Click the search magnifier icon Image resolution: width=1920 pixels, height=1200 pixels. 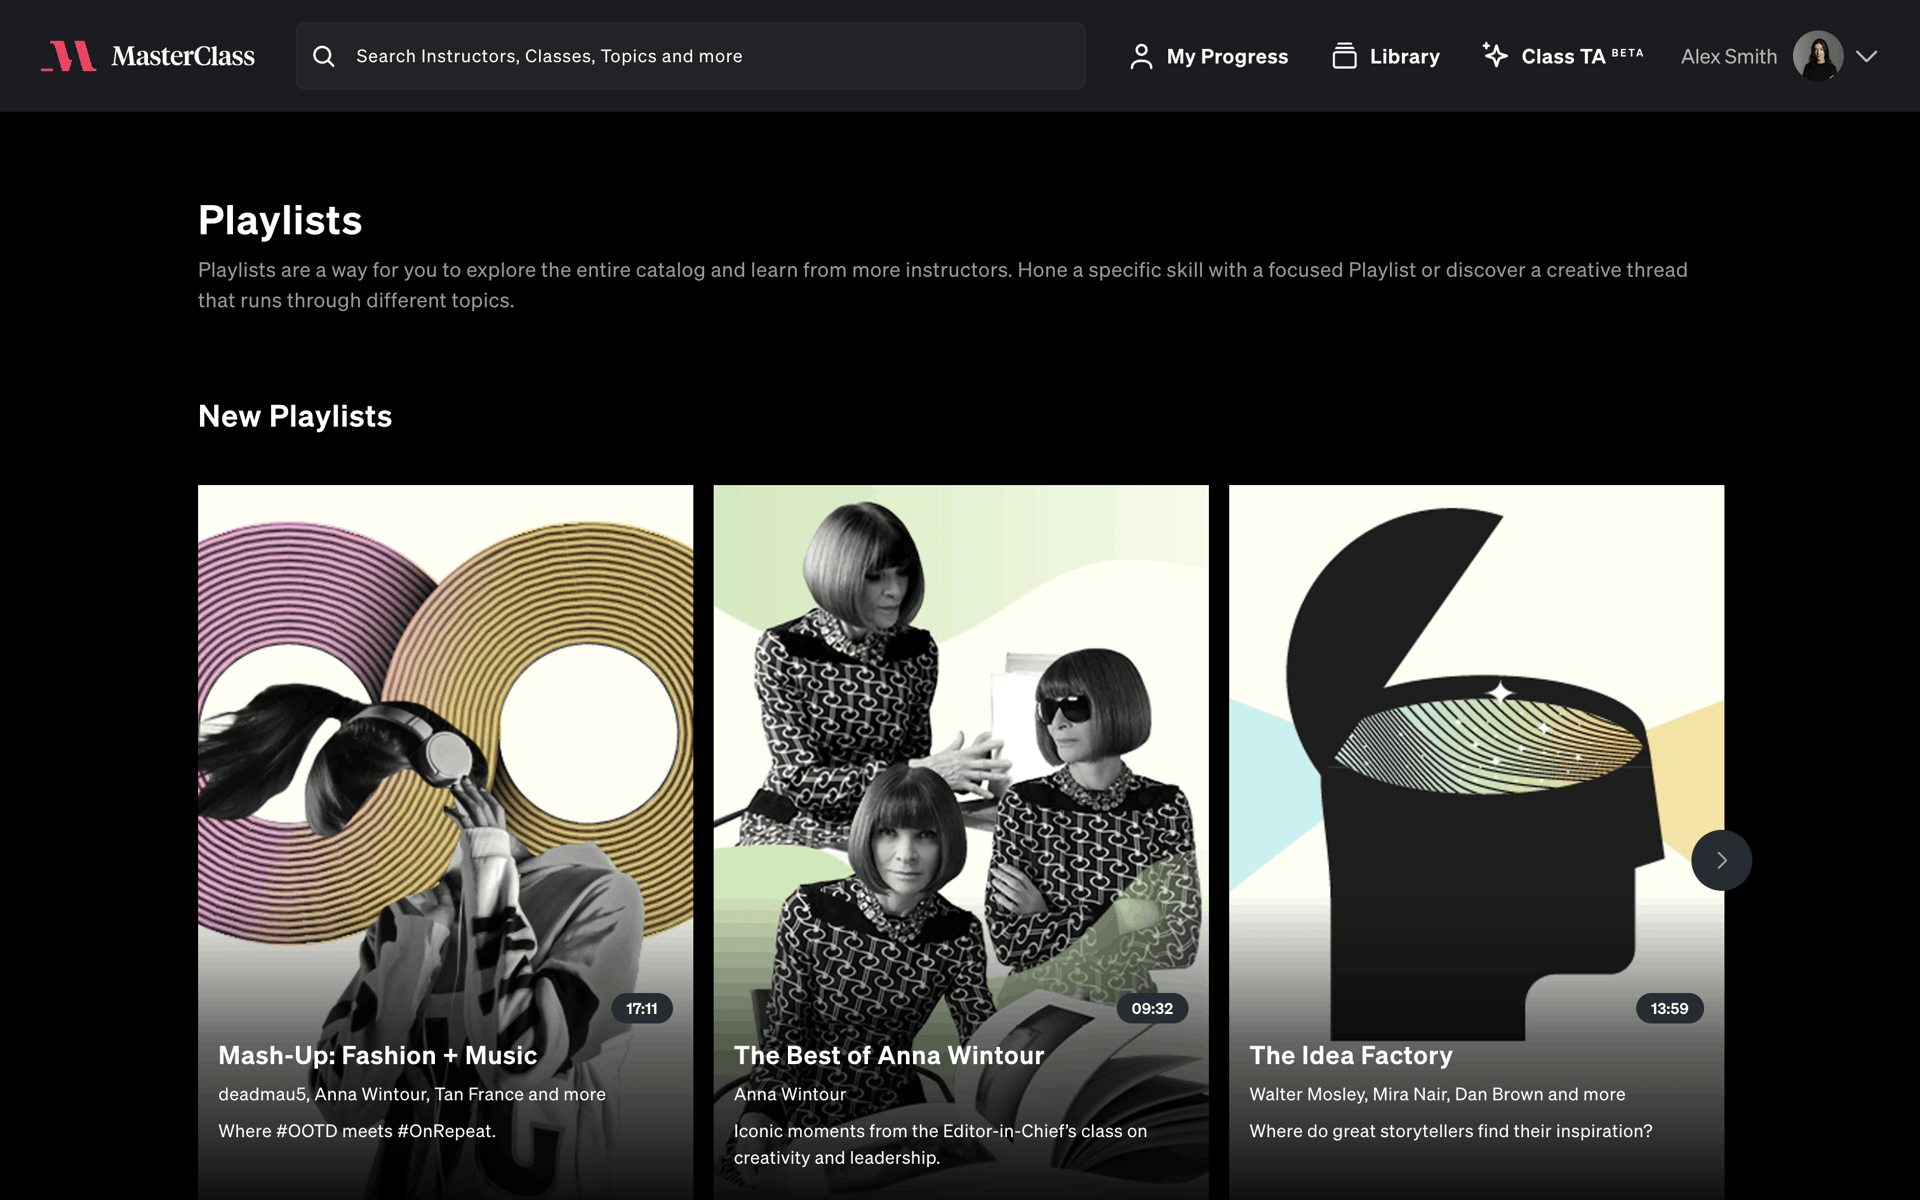324,56
